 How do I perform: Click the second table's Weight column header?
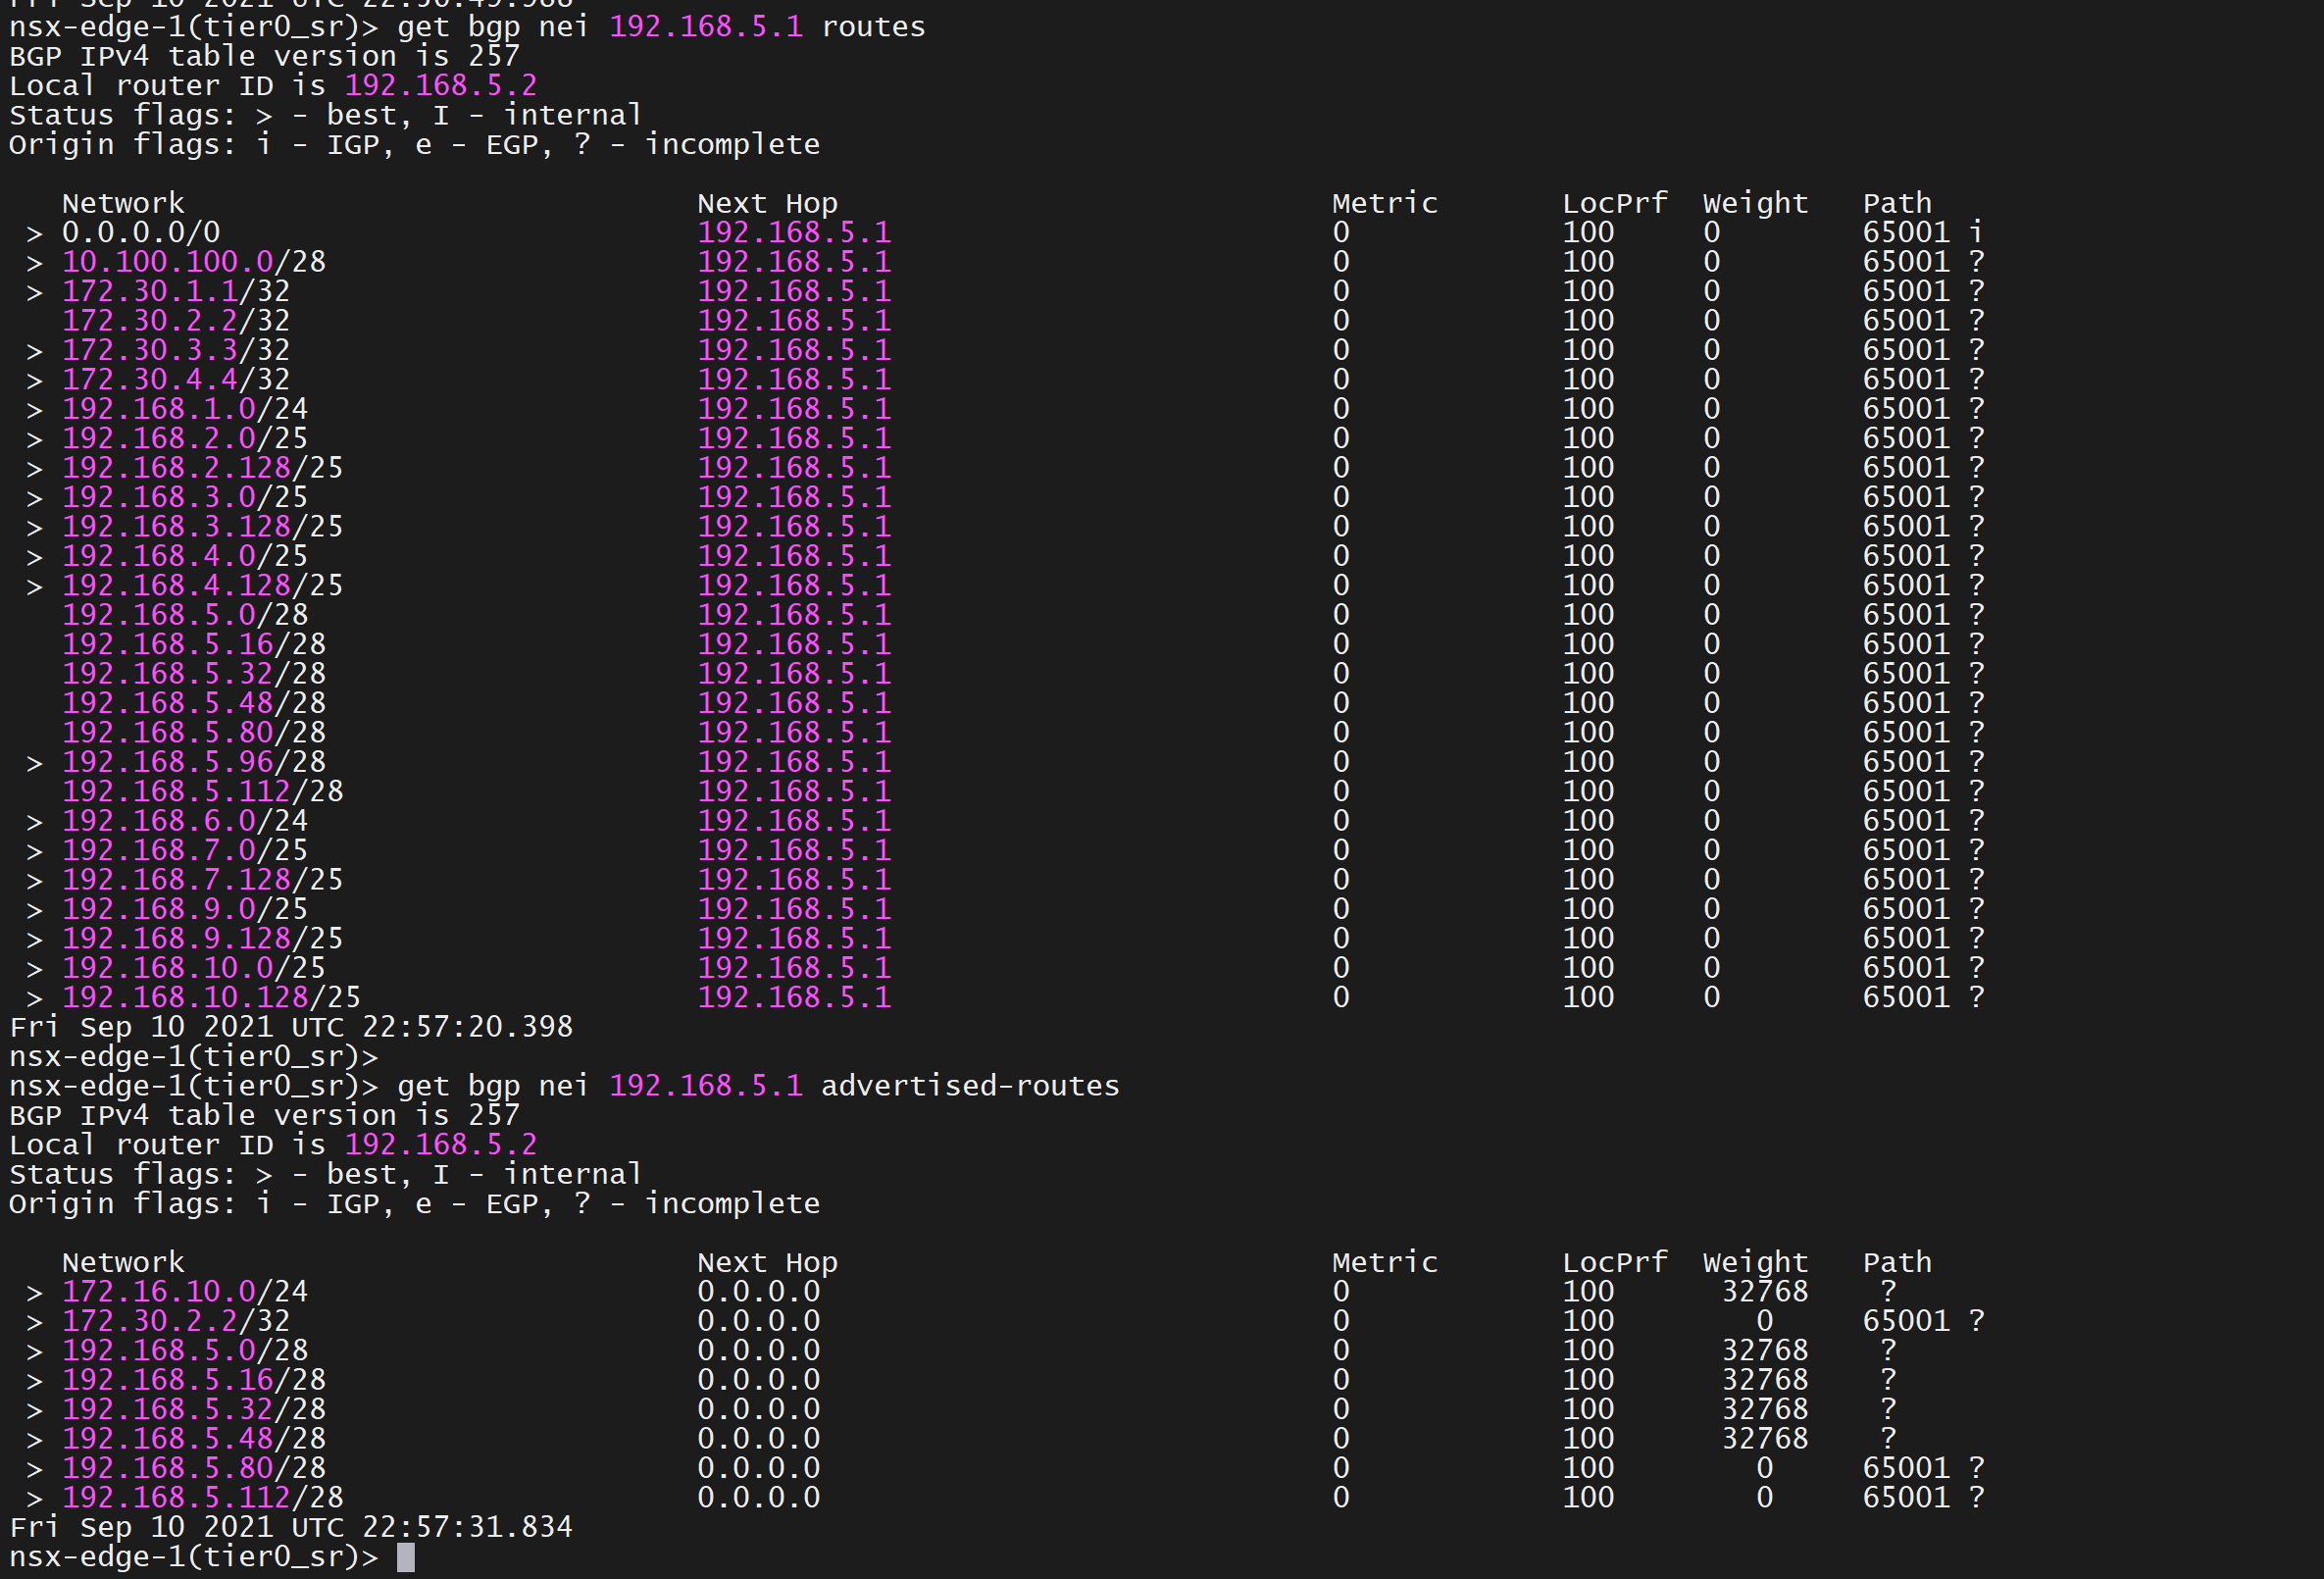click(x=1755, y=1262)
